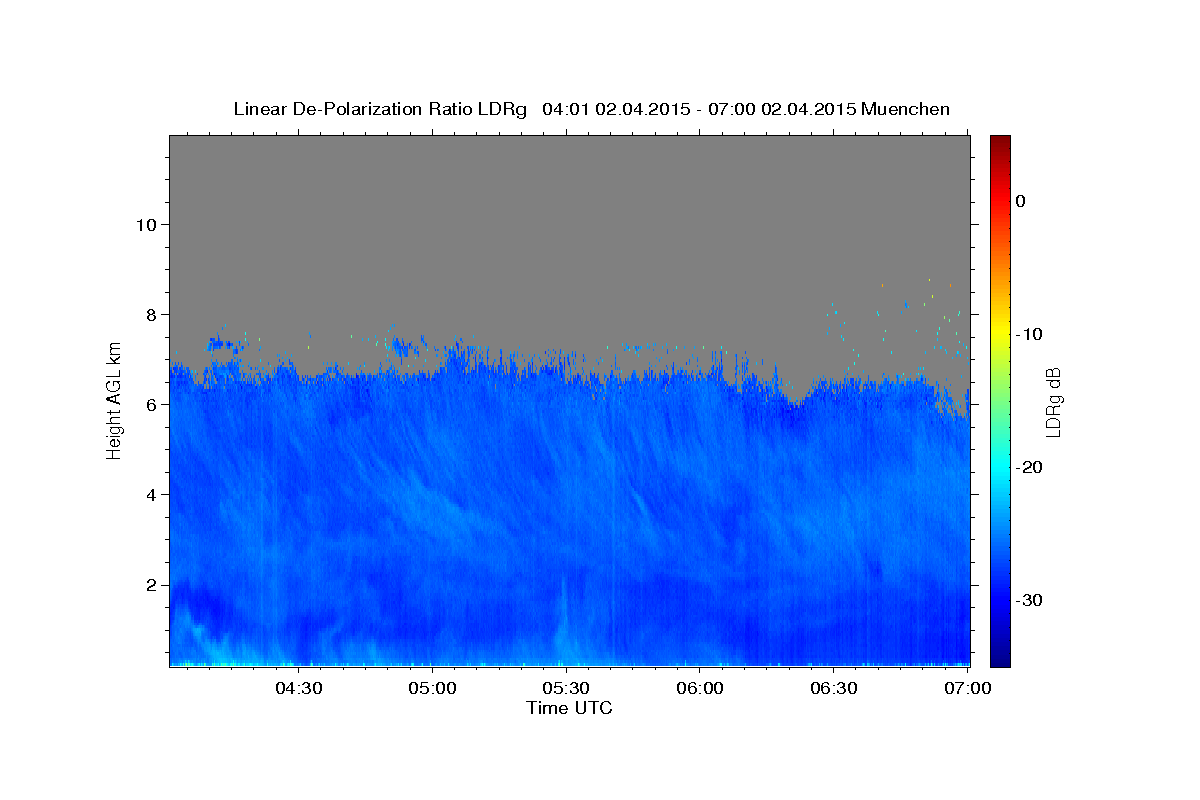This screenshot has width=1200, height=800.
Task: Click the dark red top of the colorbar
Action: [x=1000, y=142]
